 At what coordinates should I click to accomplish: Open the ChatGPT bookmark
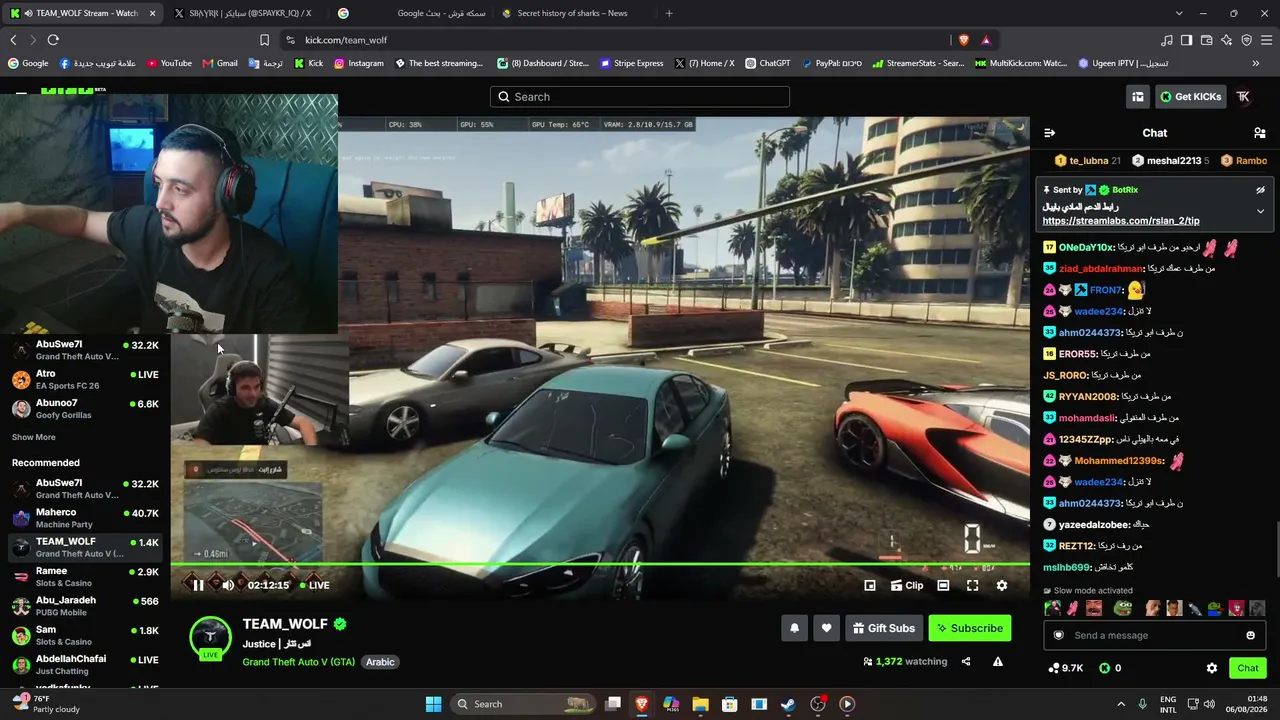[767, 63]
